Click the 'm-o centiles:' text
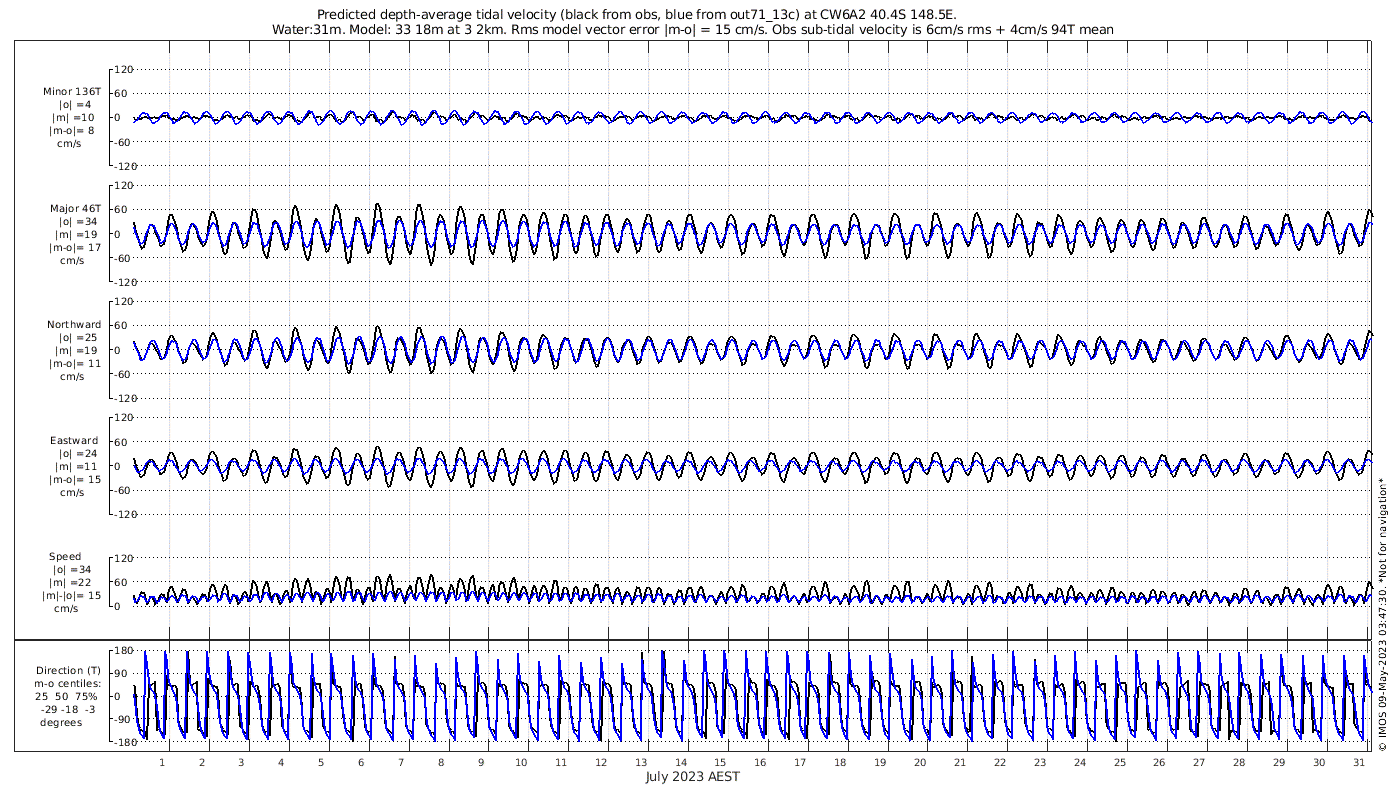Screen dimensions: 1400x800 coord(67,683)
